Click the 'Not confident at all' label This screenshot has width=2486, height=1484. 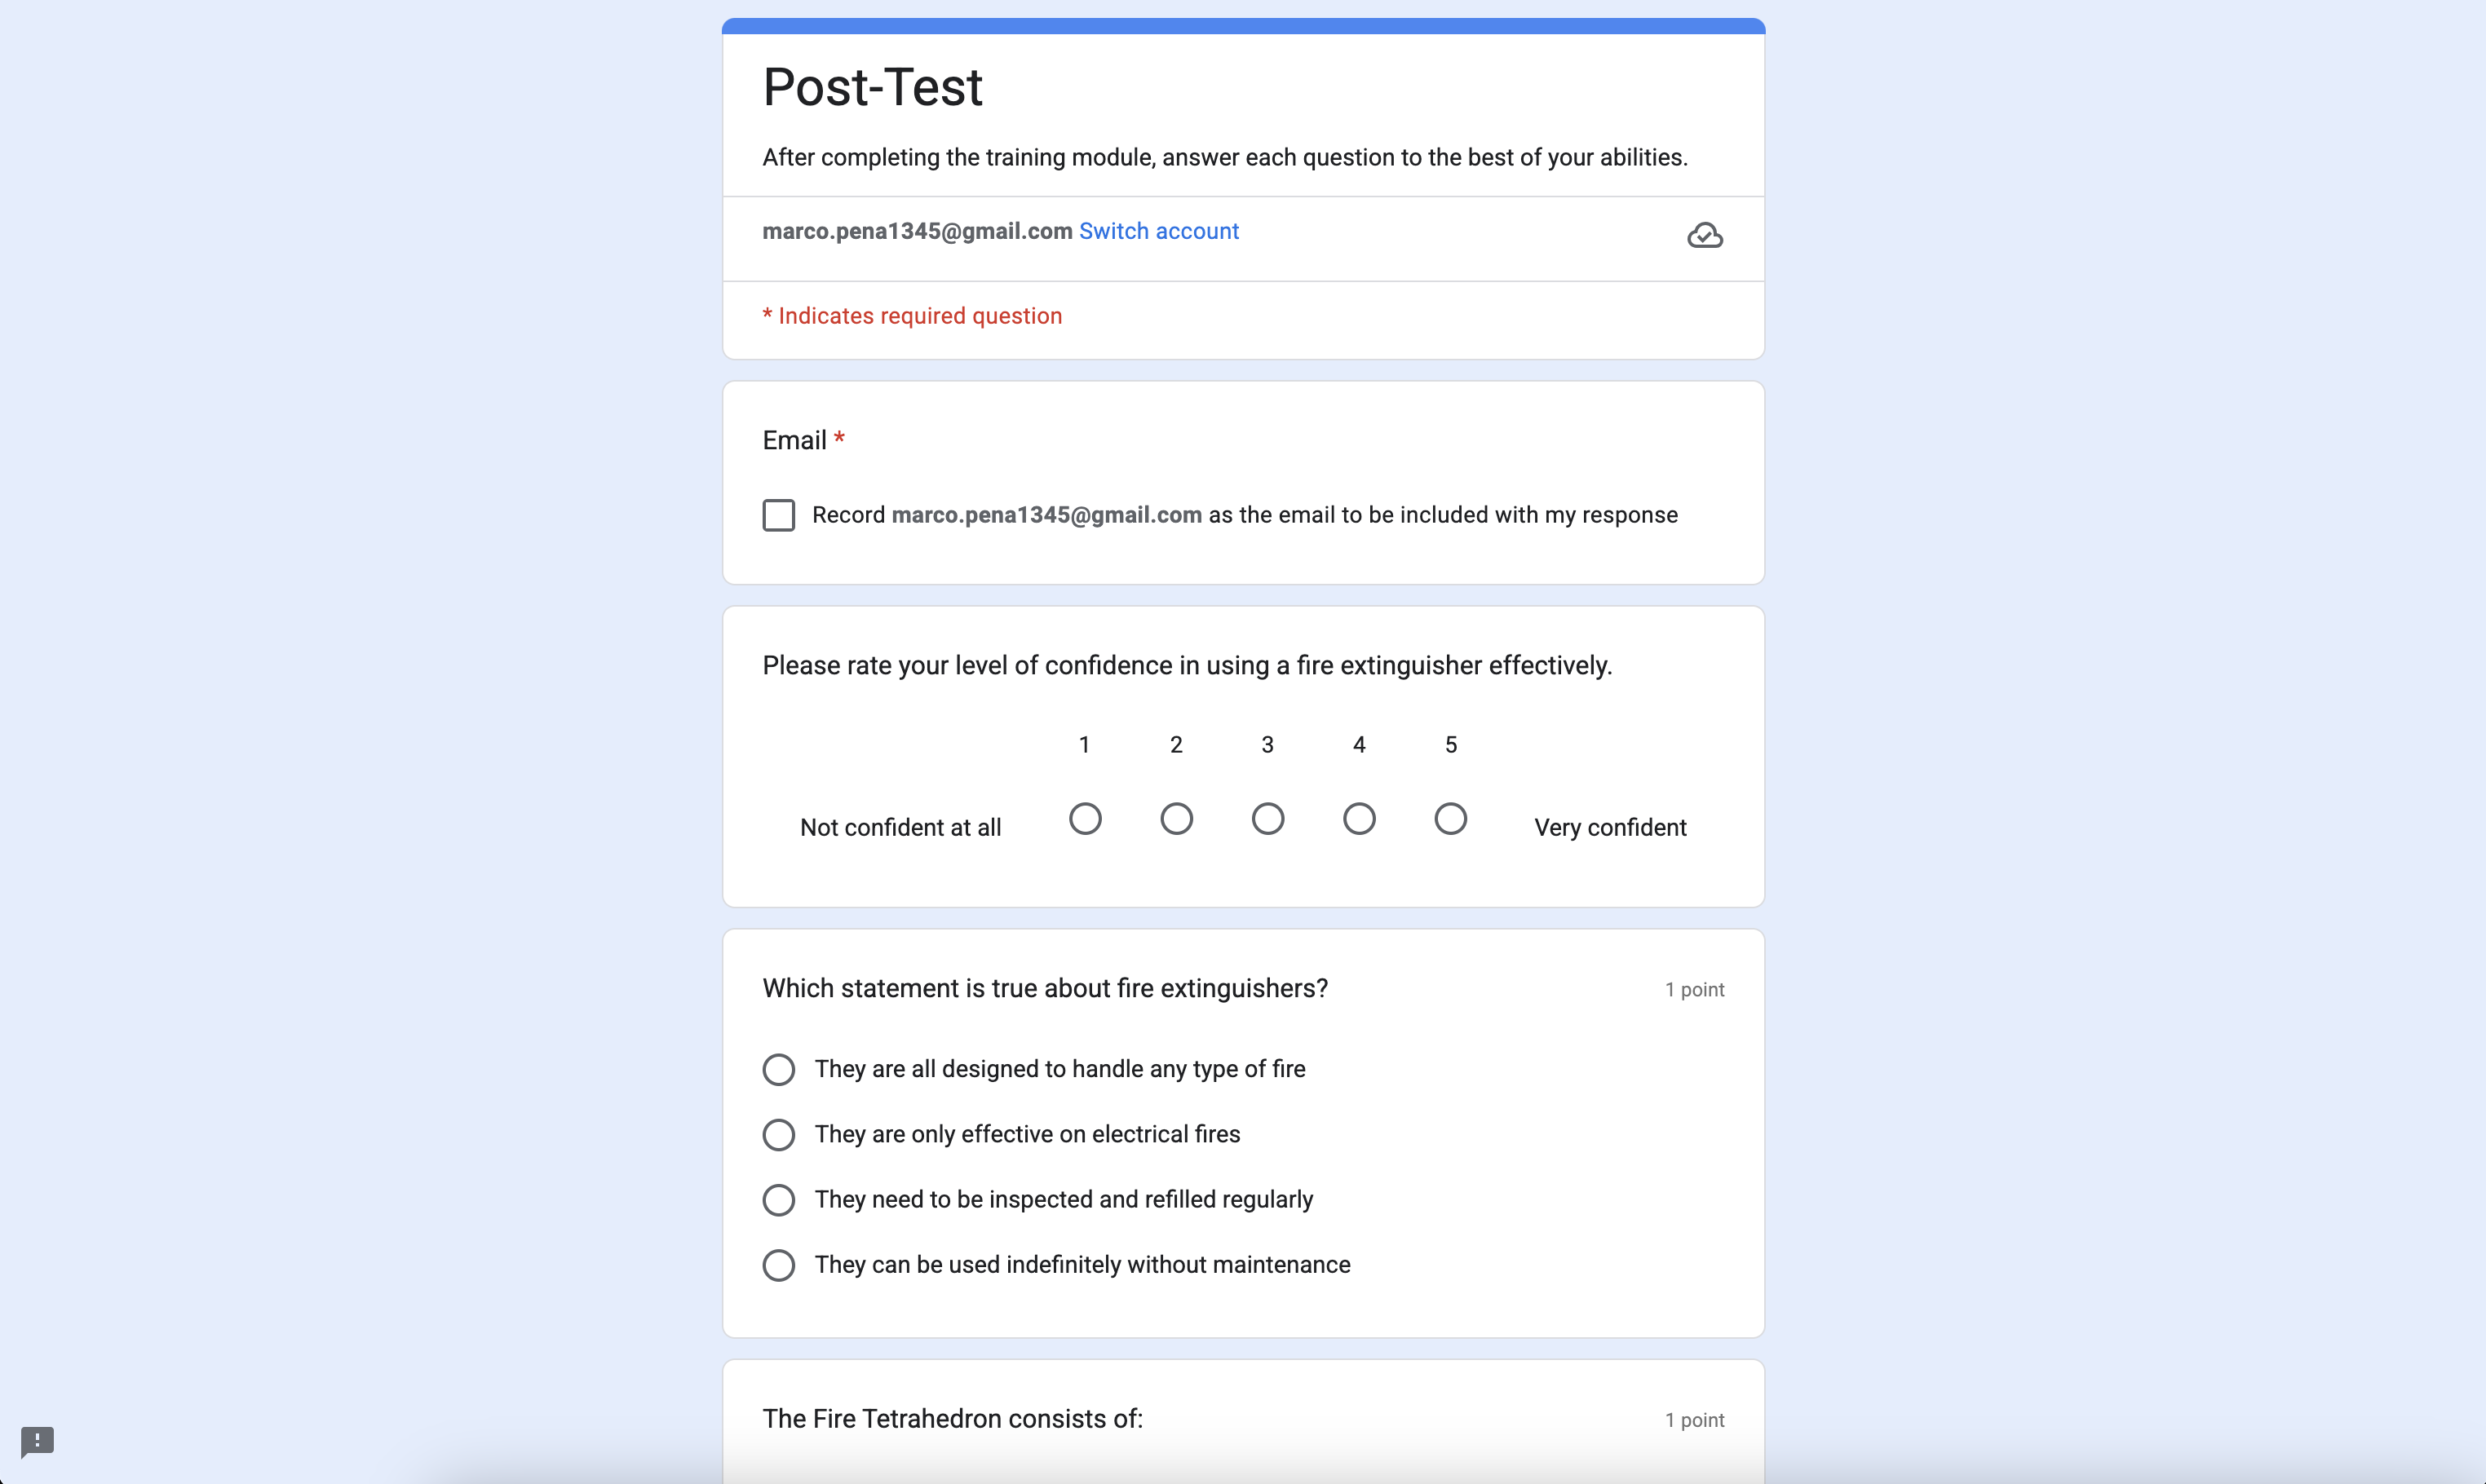tap(900, 827)
